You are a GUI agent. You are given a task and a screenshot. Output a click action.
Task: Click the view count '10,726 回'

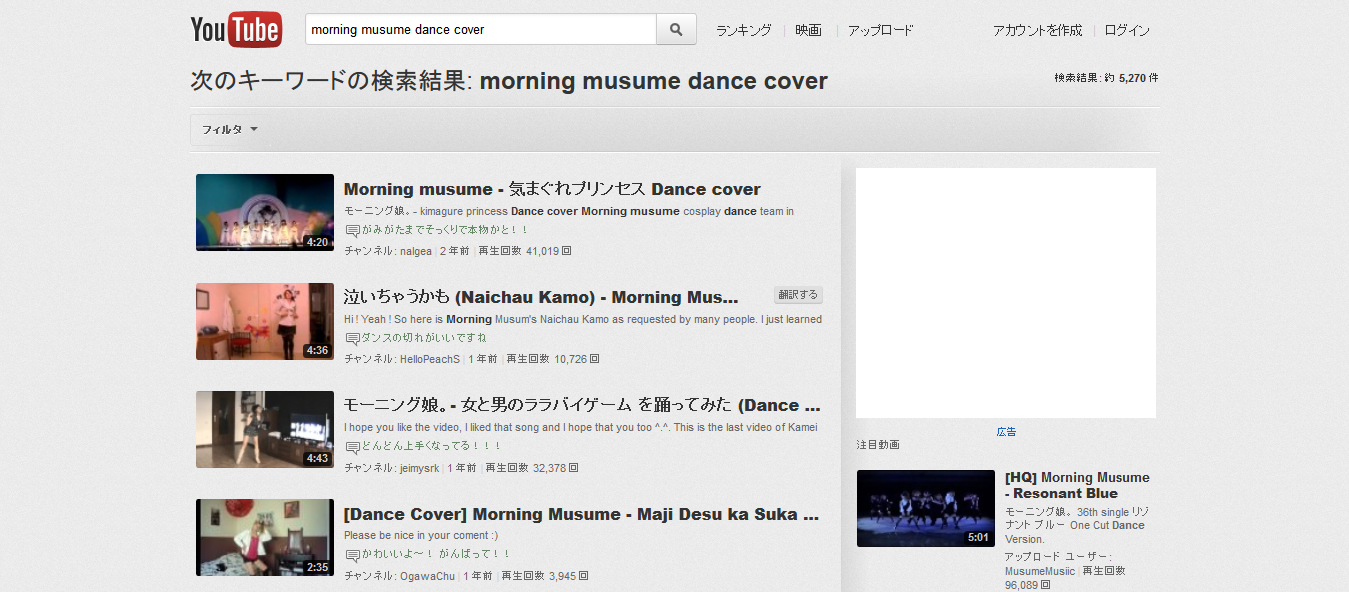point(577,359)
